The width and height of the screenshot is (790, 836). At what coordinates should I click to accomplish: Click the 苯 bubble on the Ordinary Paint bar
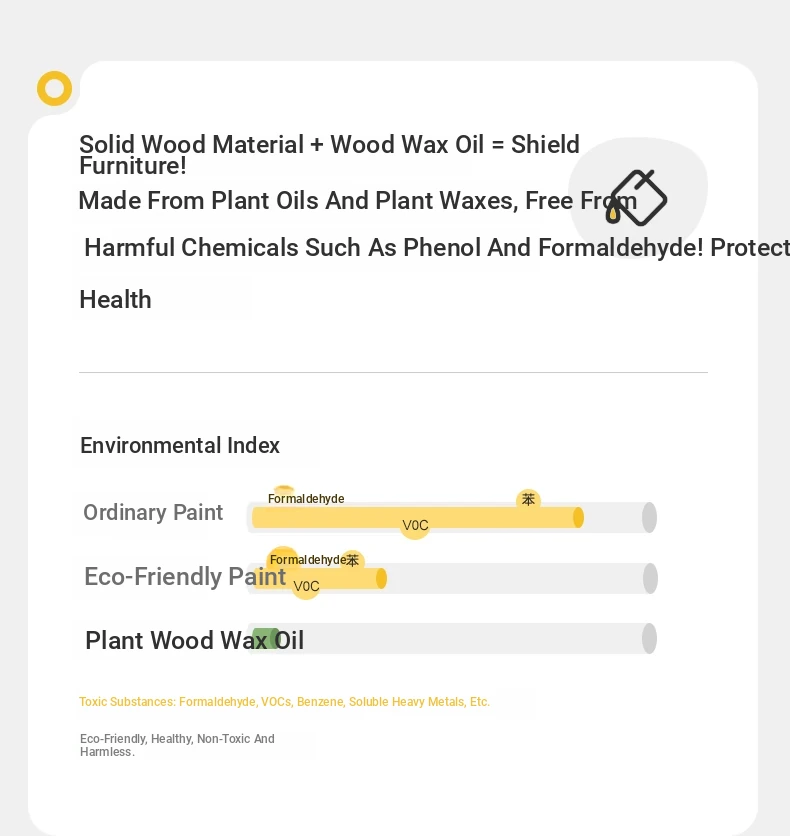528,500
